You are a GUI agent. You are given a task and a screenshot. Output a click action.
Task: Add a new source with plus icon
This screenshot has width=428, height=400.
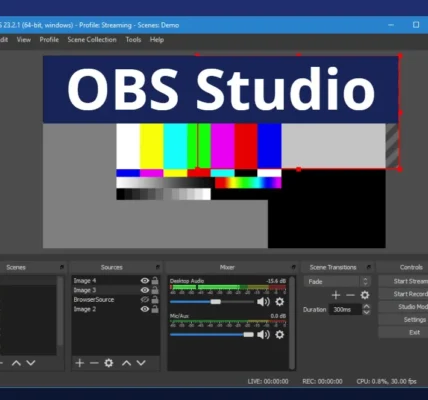click(80, 363)
